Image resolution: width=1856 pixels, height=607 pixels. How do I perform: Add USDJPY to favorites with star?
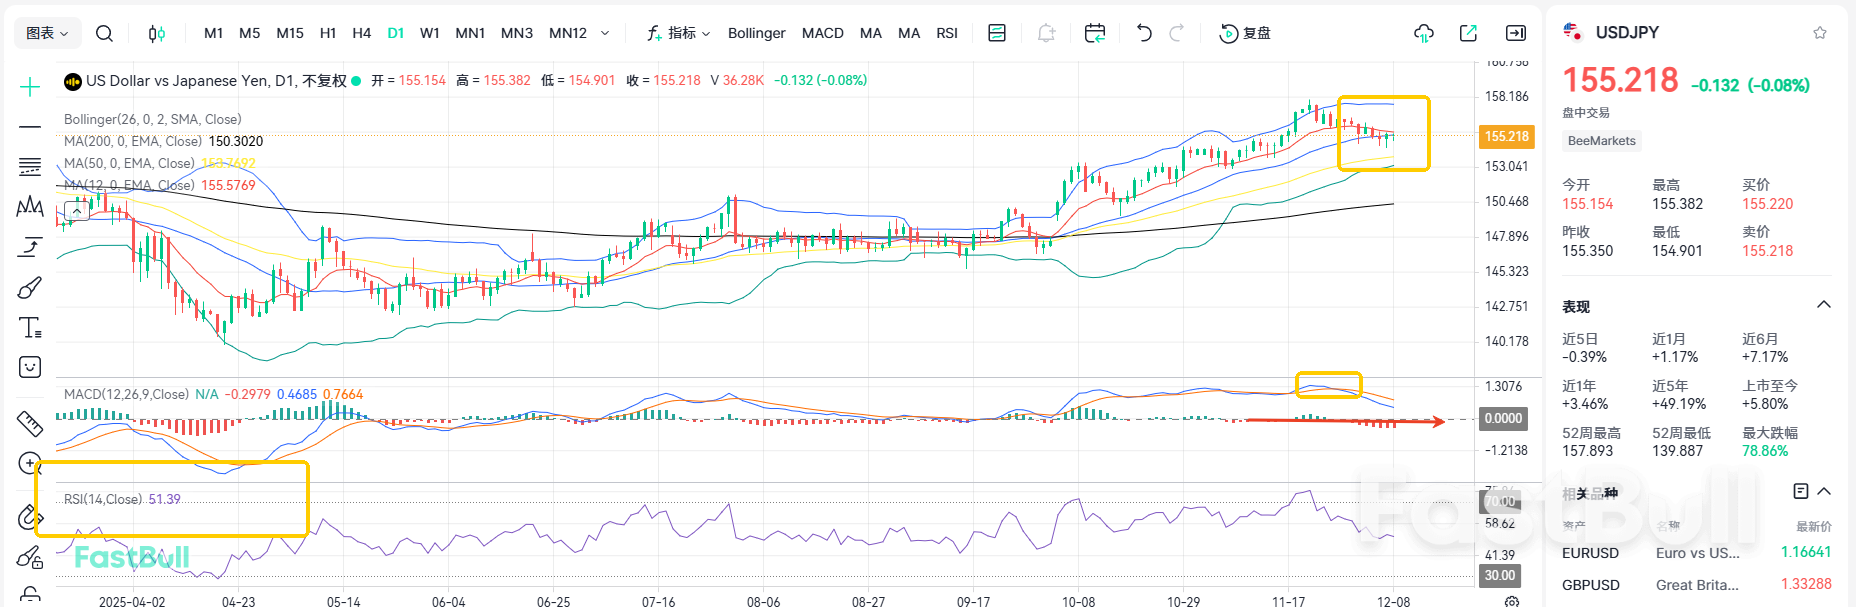pyautogui.click(x=1820, y=33)
